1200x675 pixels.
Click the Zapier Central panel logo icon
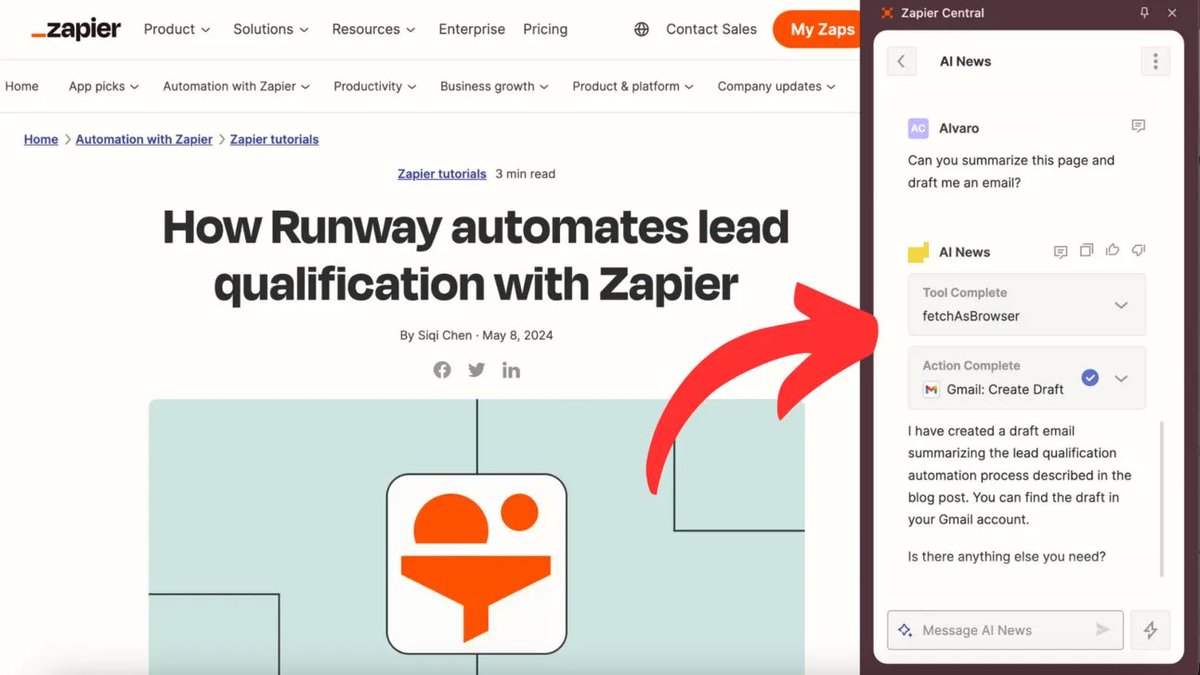coord(887,13)
